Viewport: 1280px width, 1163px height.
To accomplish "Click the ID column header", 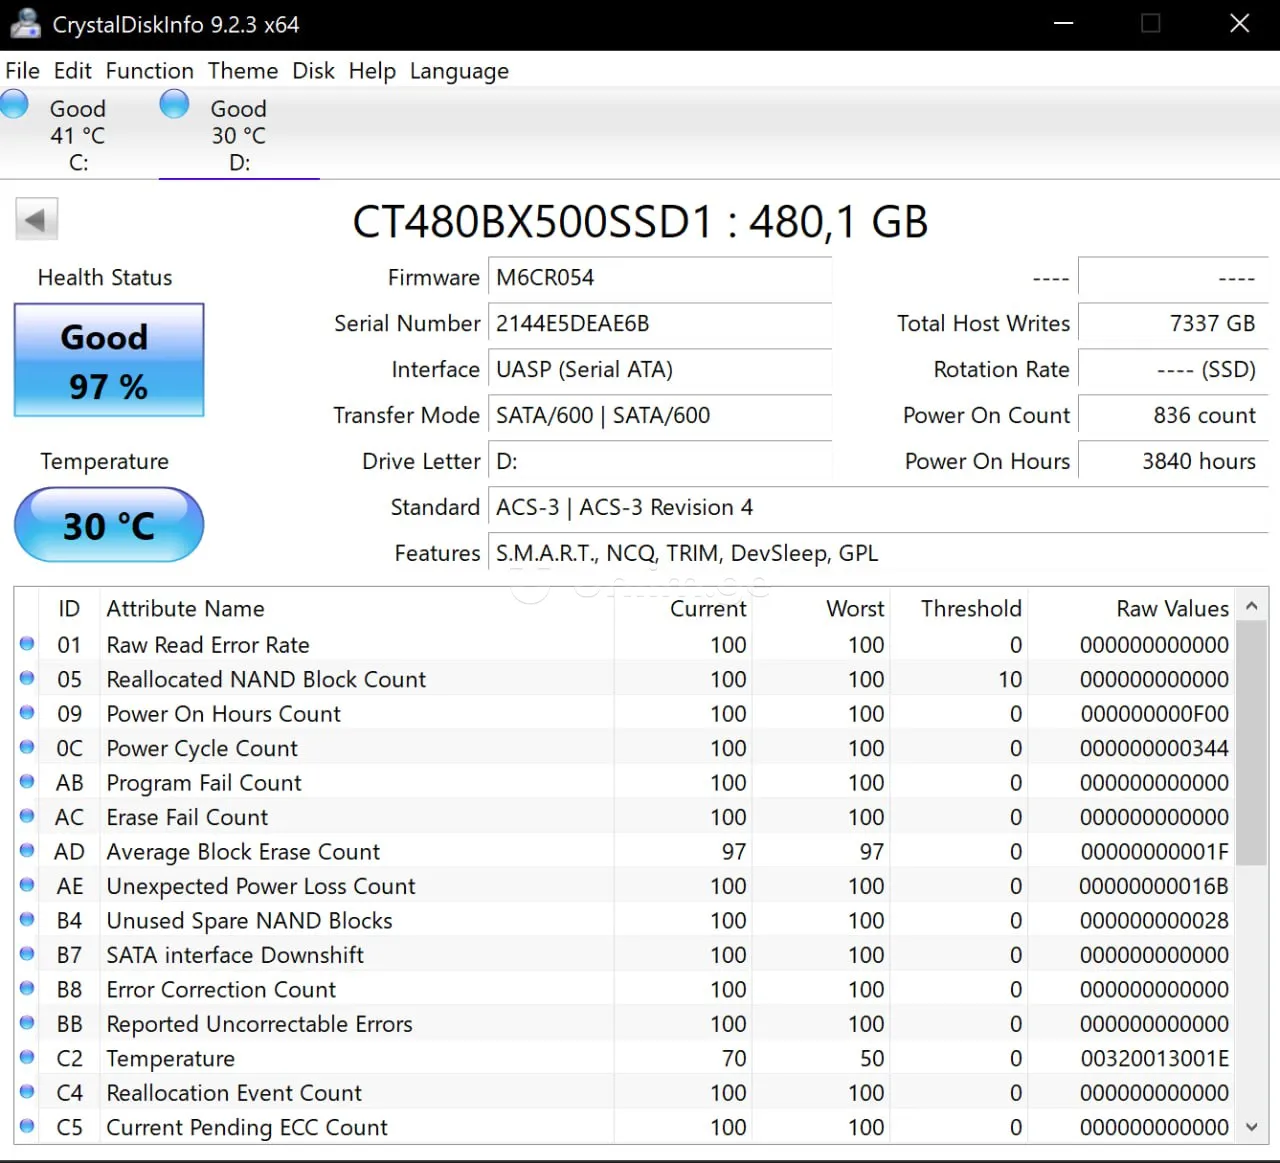I will click(x=69, y=609).
